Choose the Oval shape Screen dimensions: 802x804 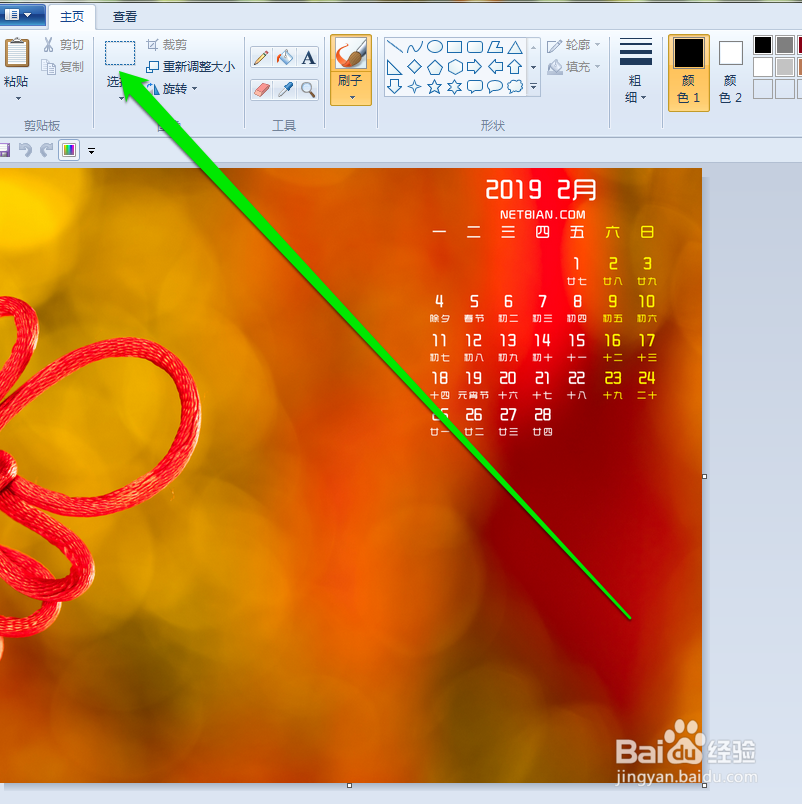(x=435, y=47)
